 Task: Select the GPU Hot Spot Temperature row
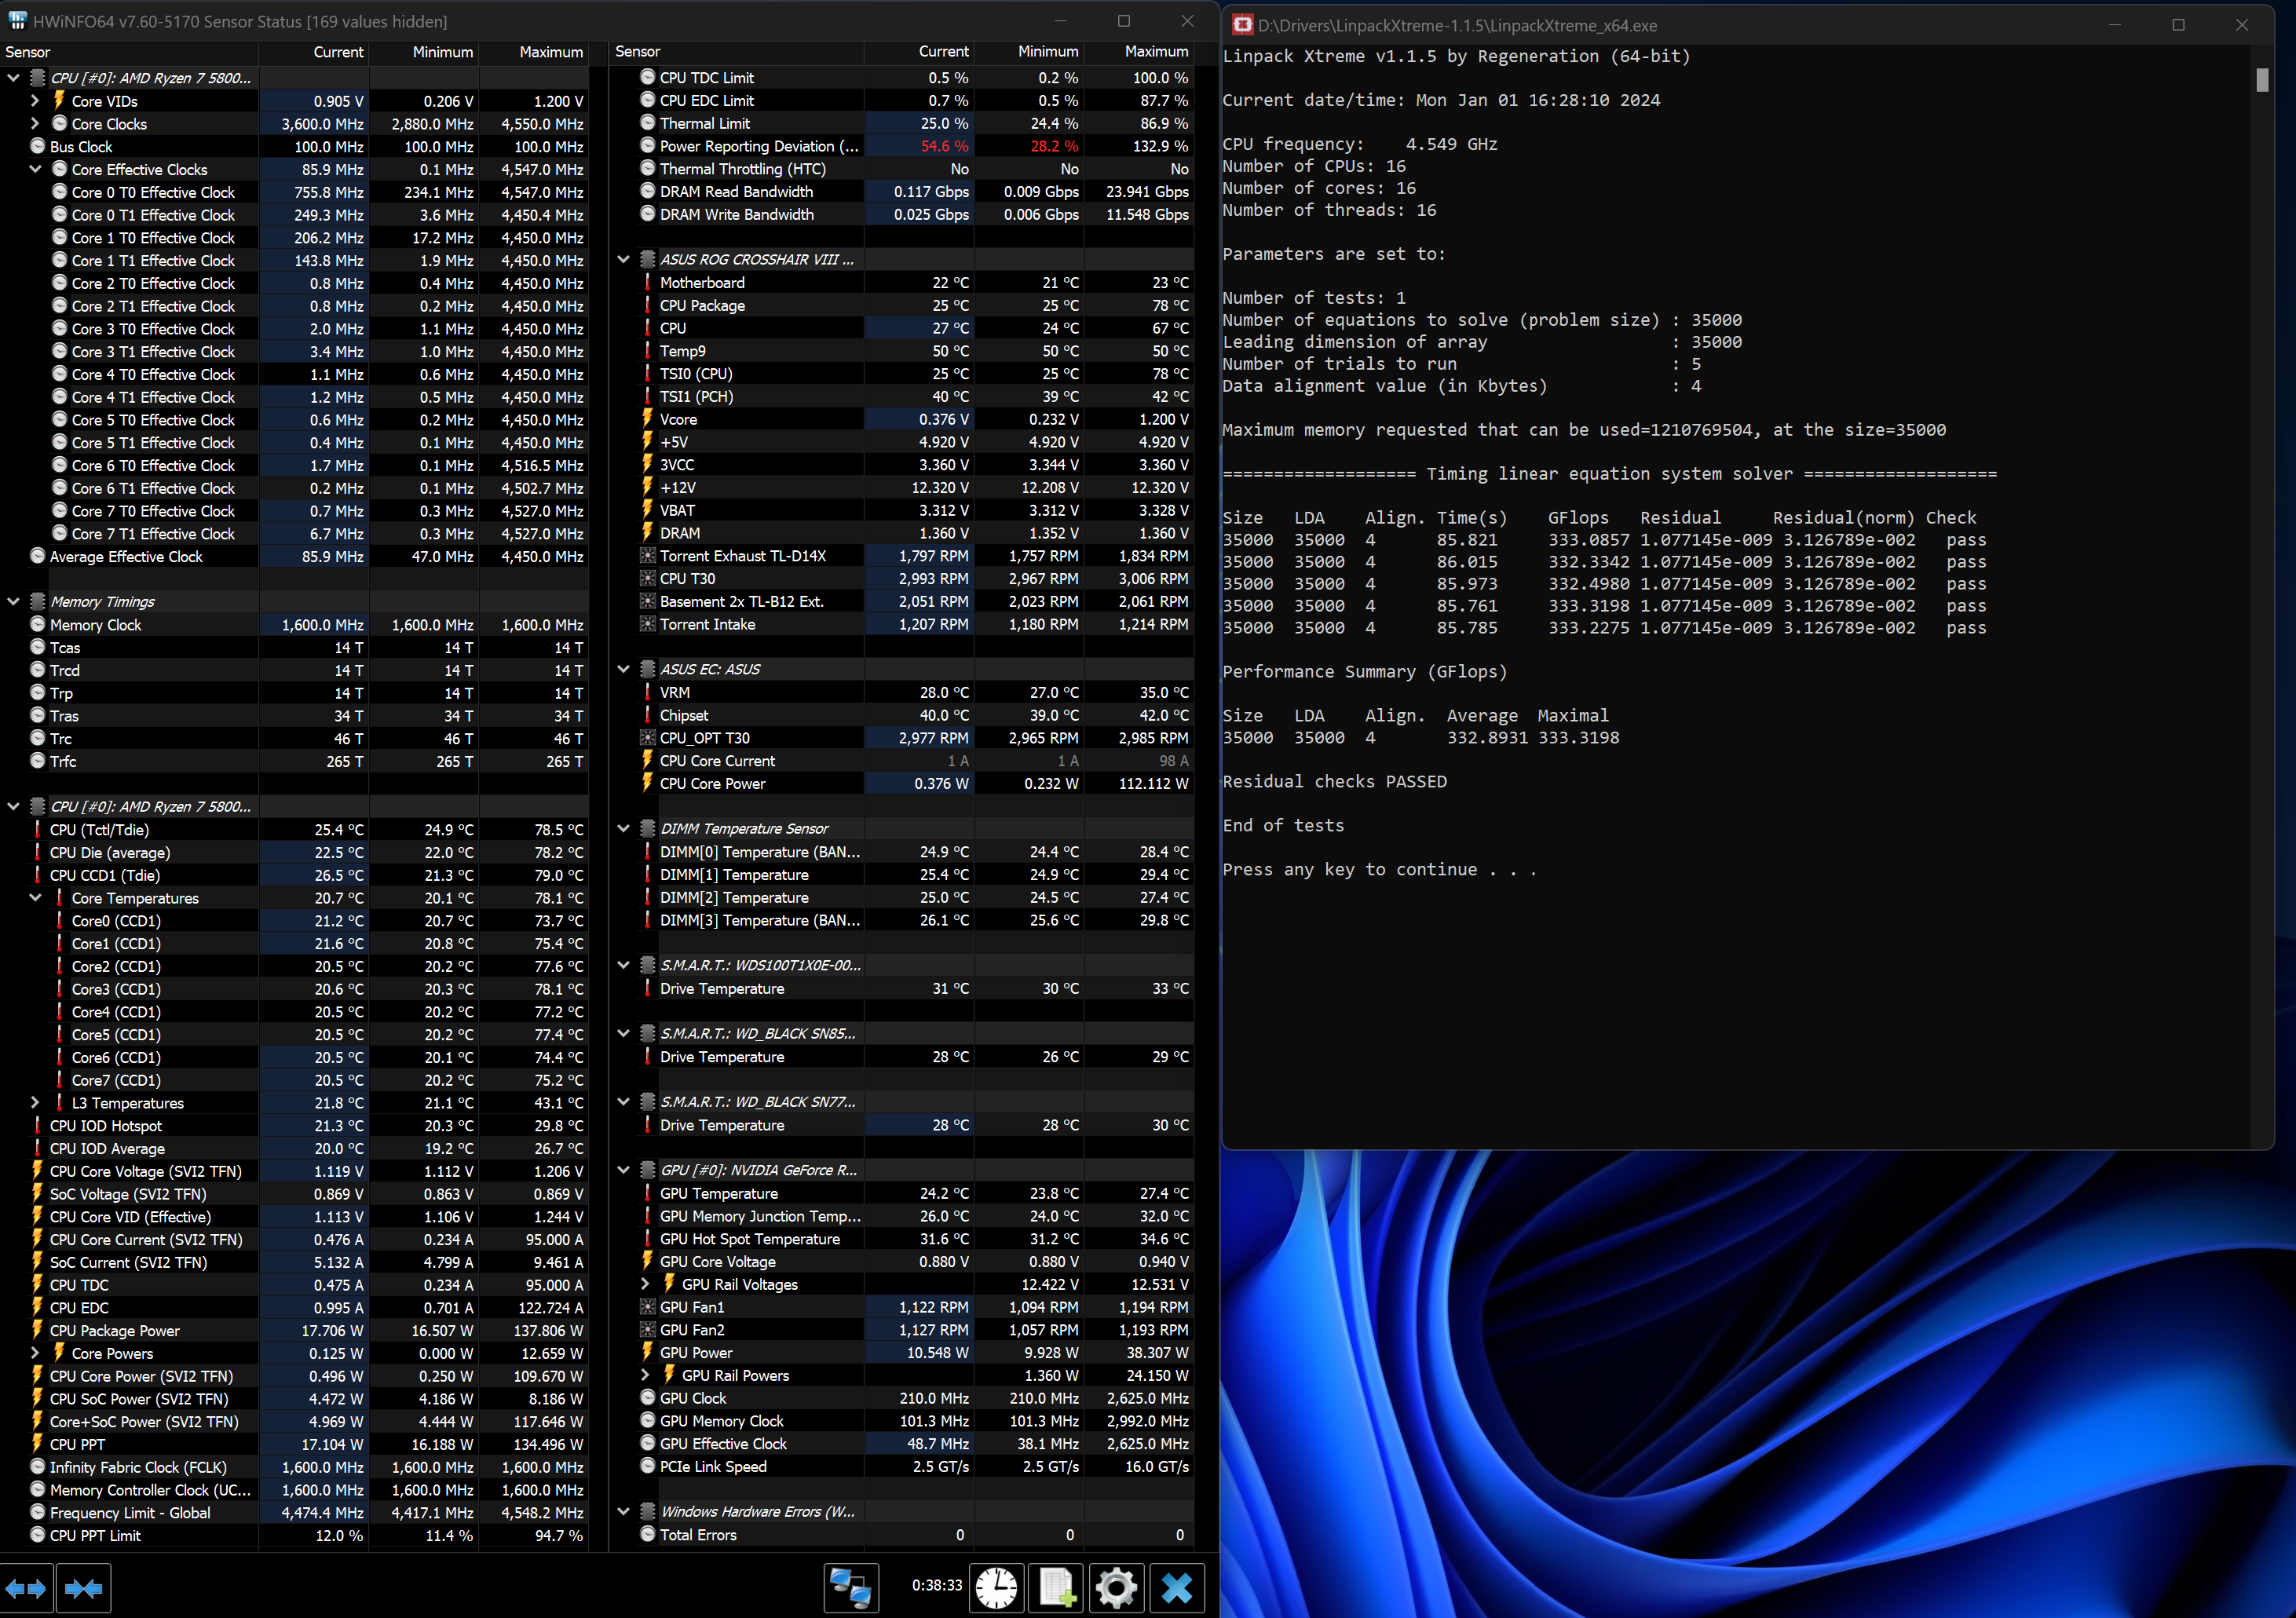pyautogui.click(x=902, y=1239)
